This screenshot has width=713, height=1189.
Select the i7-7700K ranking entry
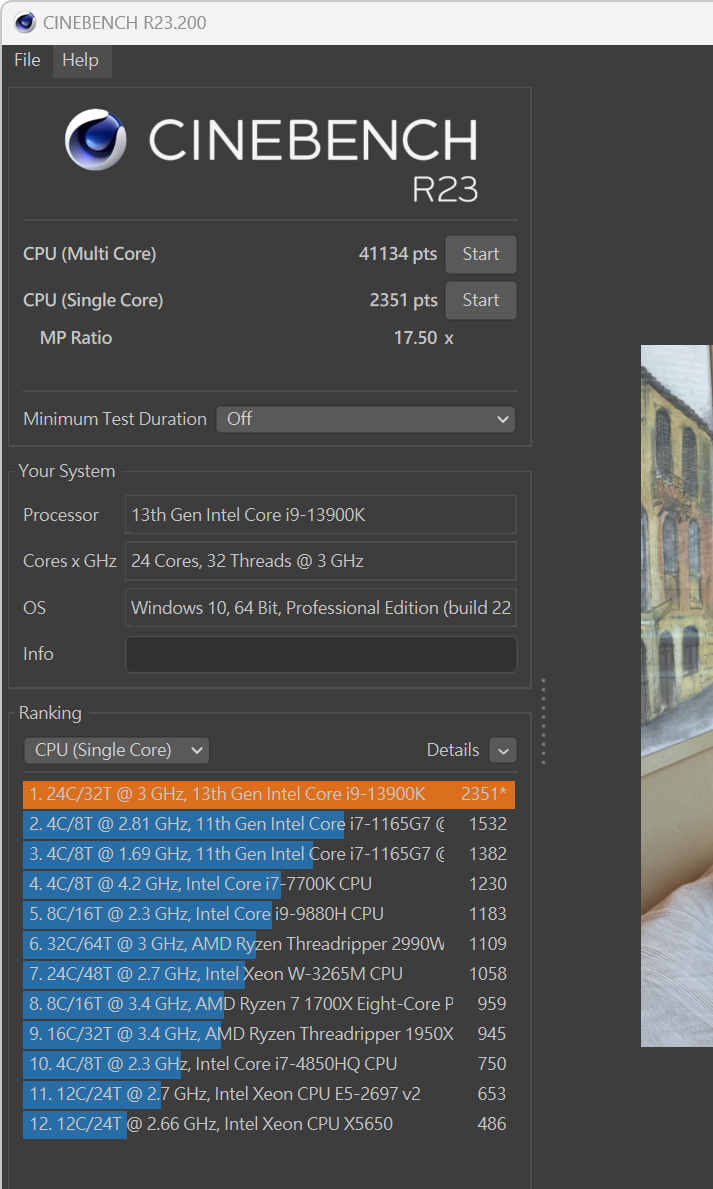click(269, 884)
